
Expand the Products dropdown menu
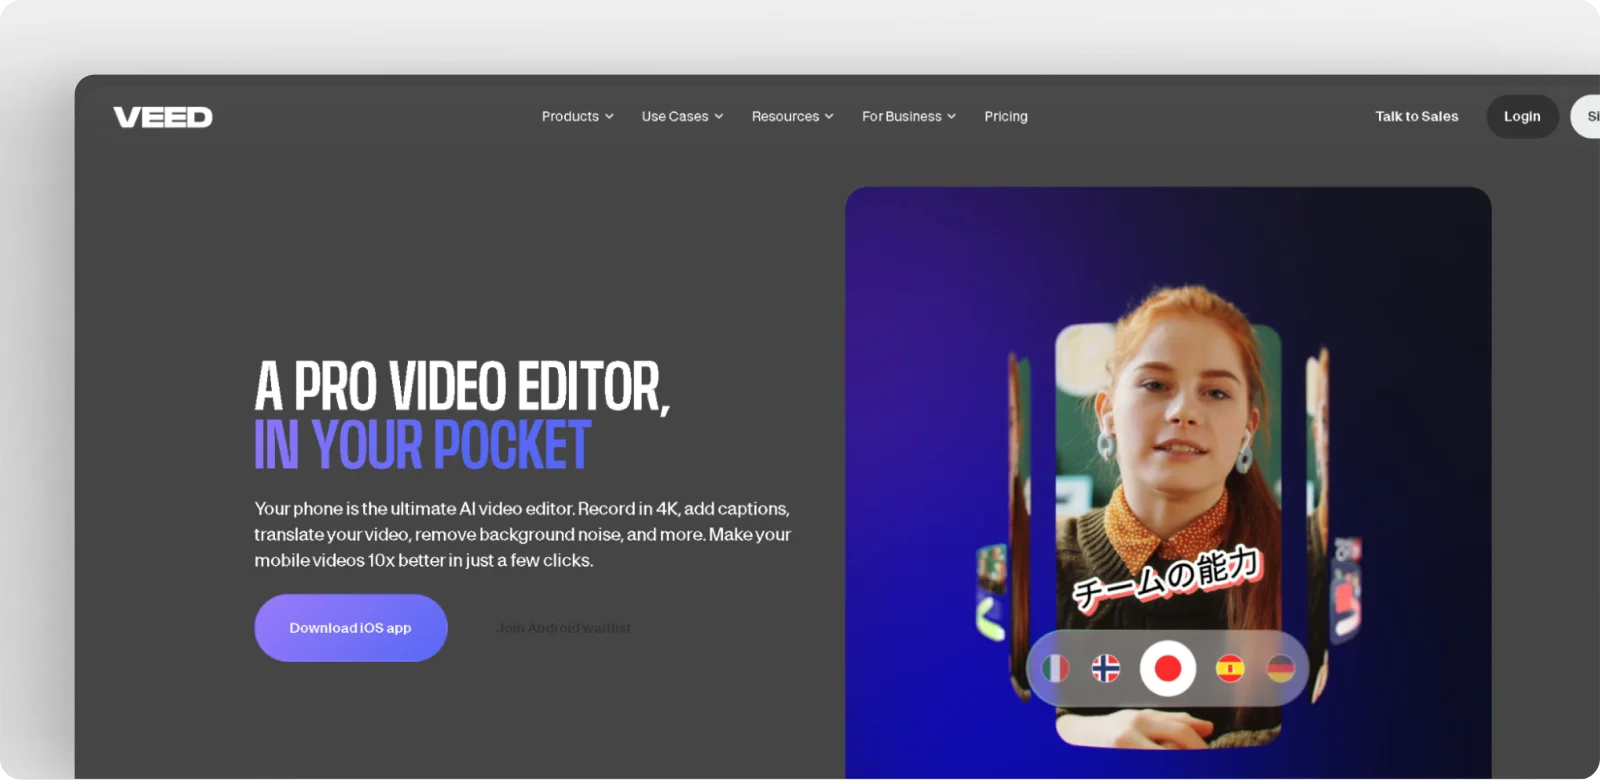[x=577, y=116]
